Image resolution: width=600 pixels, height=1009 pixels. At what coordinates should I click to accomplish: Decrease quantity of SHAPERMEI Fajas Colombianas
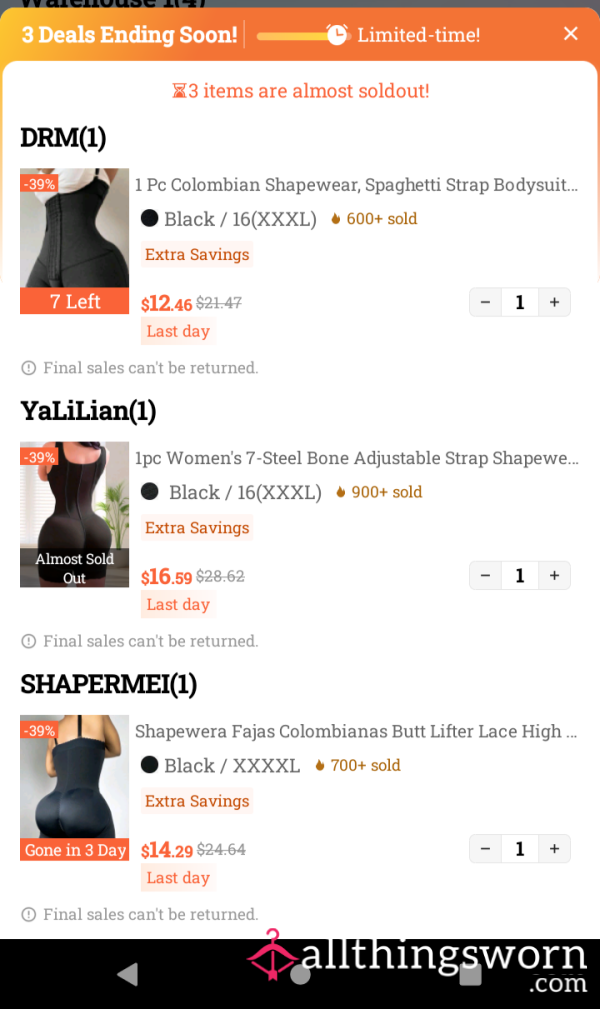click(485, 849)
